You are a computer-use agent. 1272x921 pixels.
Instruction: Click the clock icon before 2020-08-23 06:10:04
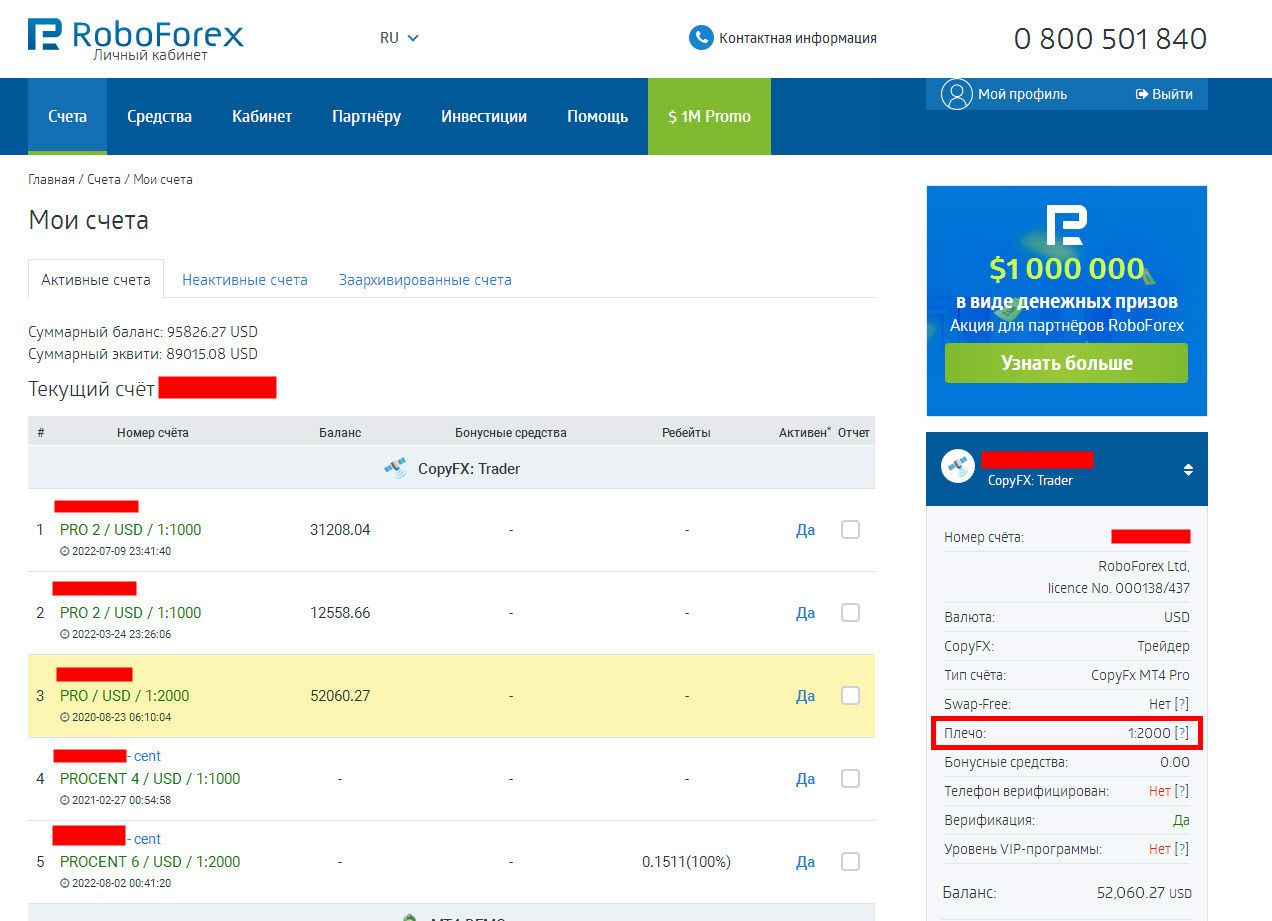pos(65,717)
